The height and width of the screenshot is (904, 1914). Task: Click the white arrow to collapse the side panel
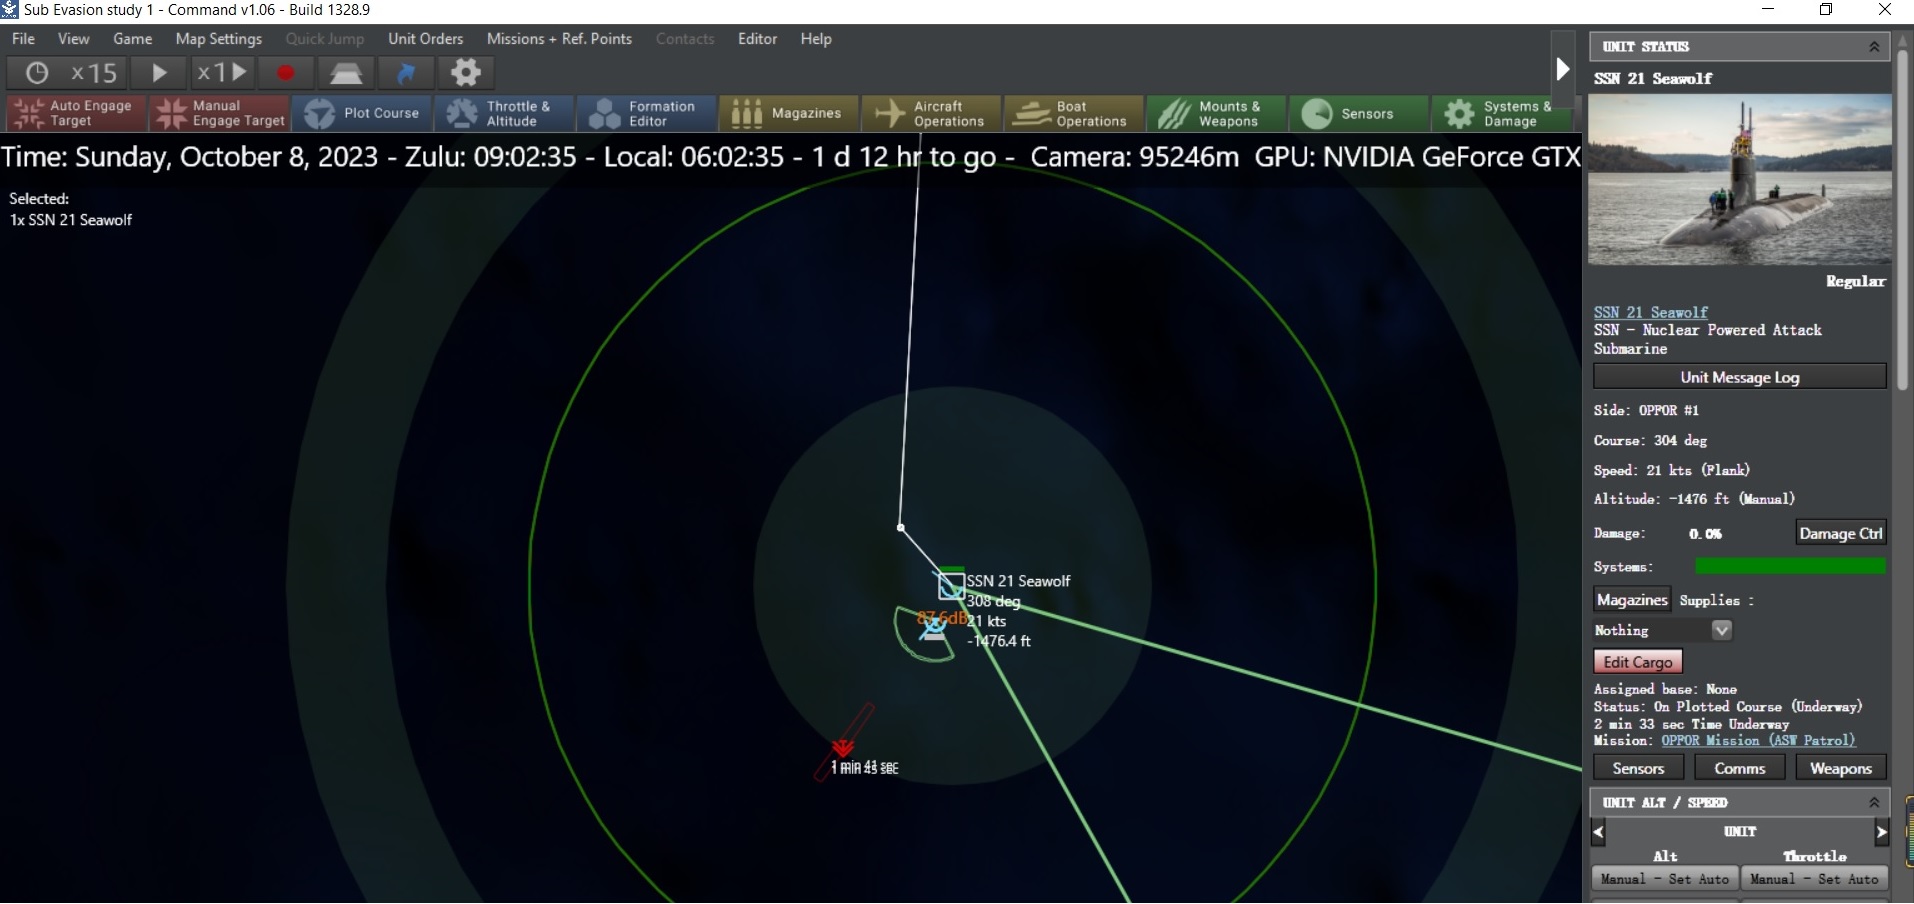1563,69
